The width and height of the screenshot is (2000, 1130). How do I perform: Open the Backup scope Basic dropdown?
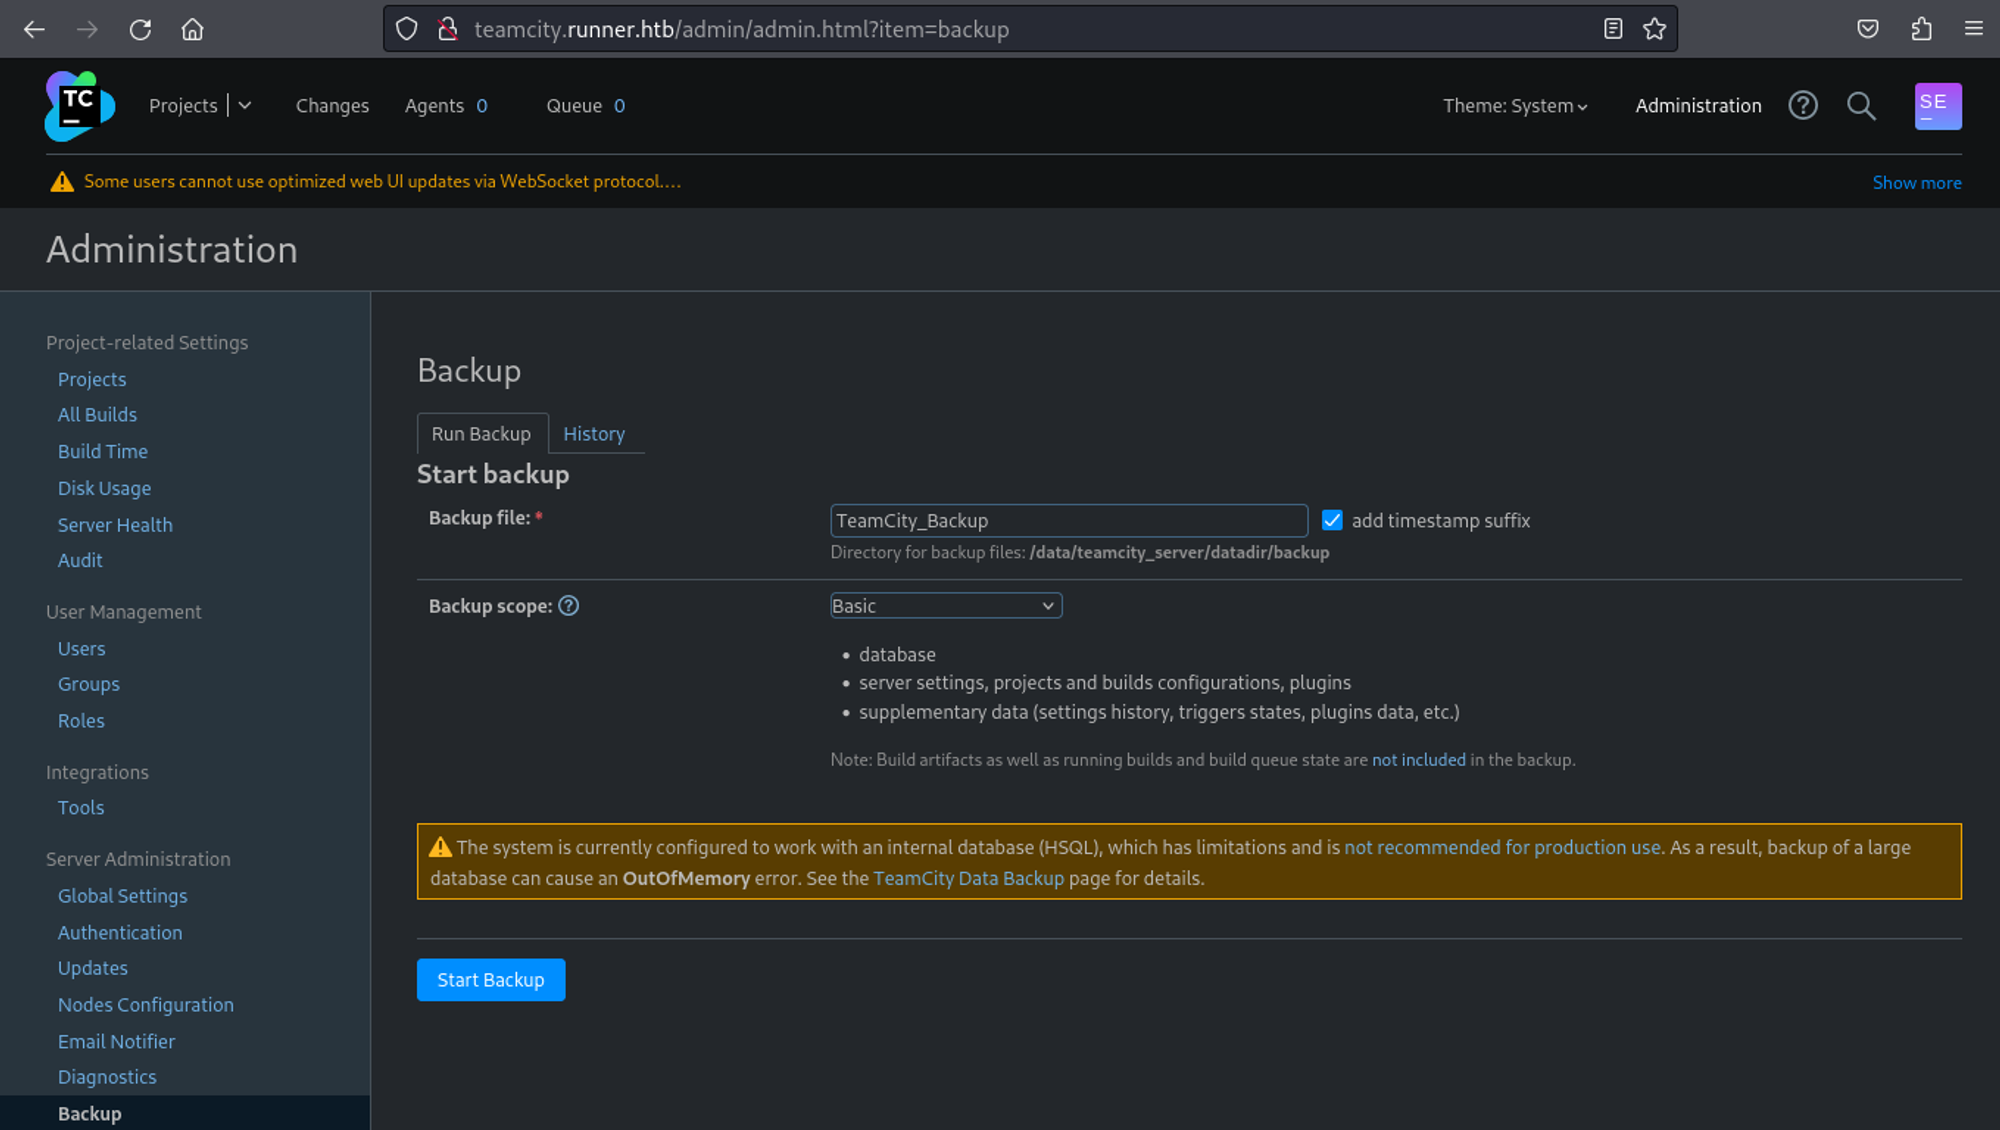tap(945, 606)
